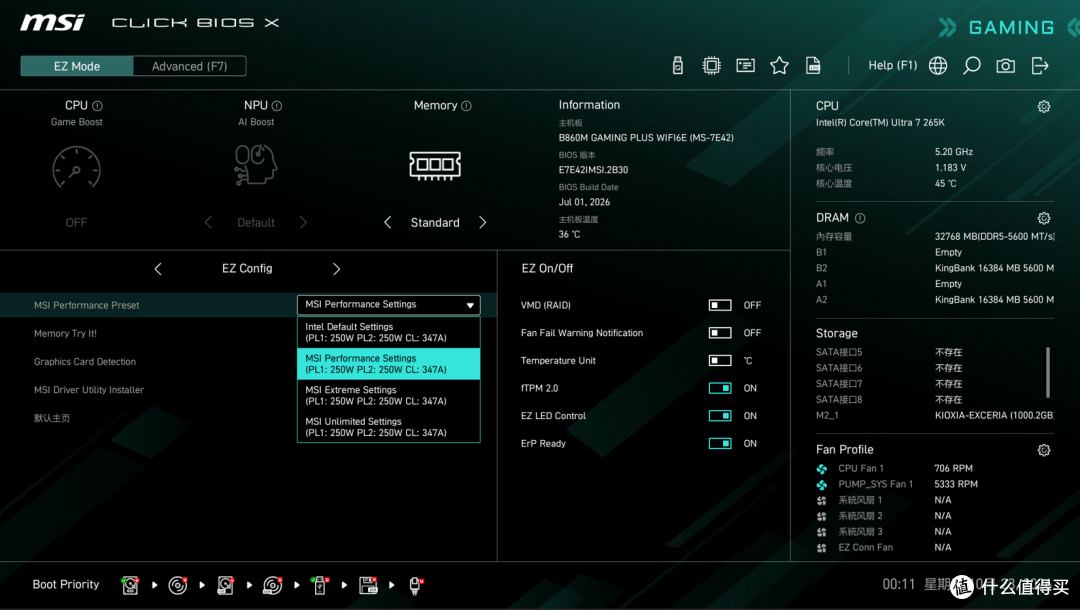This screenshot has height=610, width=1080.
Task: Open the hardware info card icon
Action: tap(745, 65)
